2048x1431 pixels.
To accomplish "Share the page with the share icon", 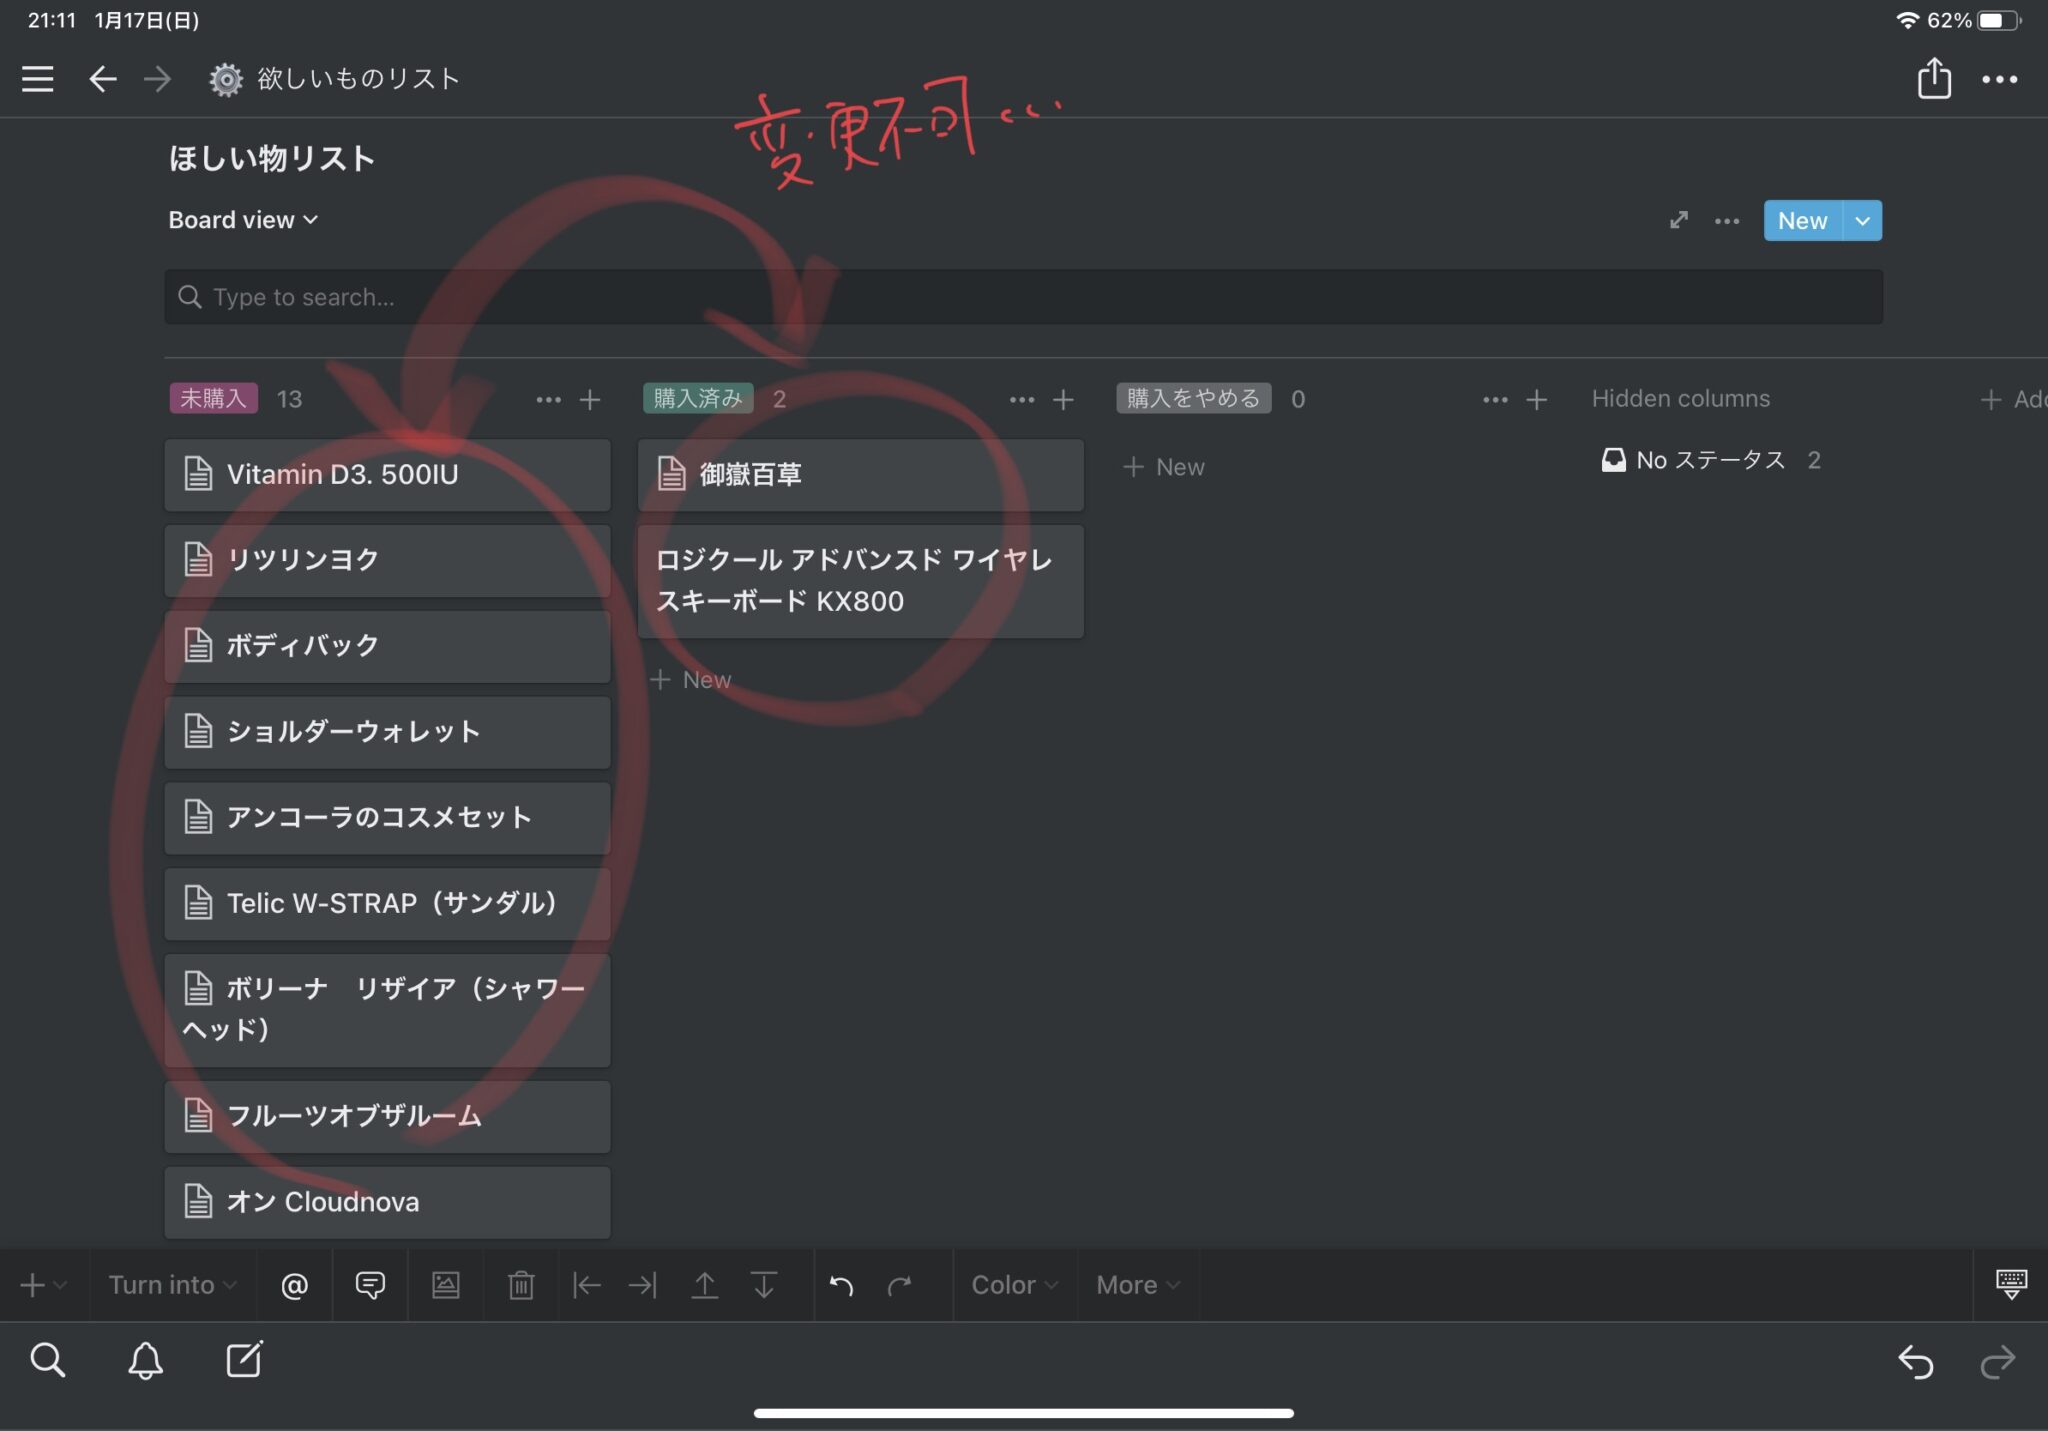I will pos(1936,79).
